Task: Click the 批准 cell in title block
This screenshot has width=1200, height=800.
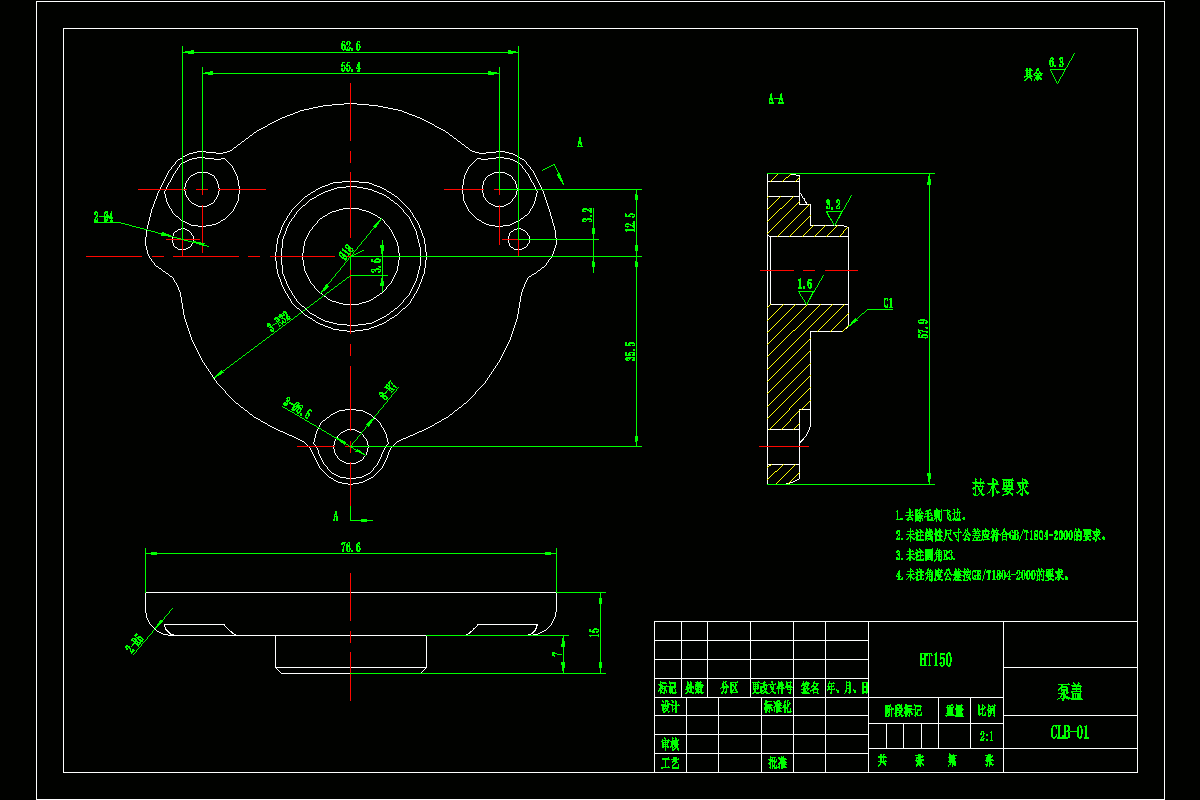Action: (777, 762)
